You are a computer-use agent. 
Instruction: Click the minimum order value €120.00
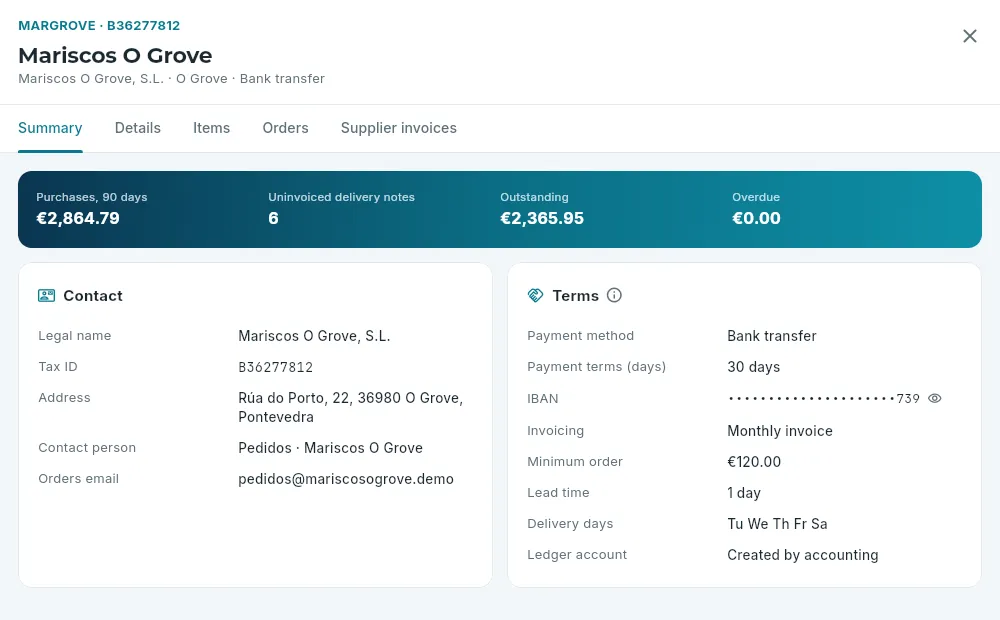[x=754, y=462]
